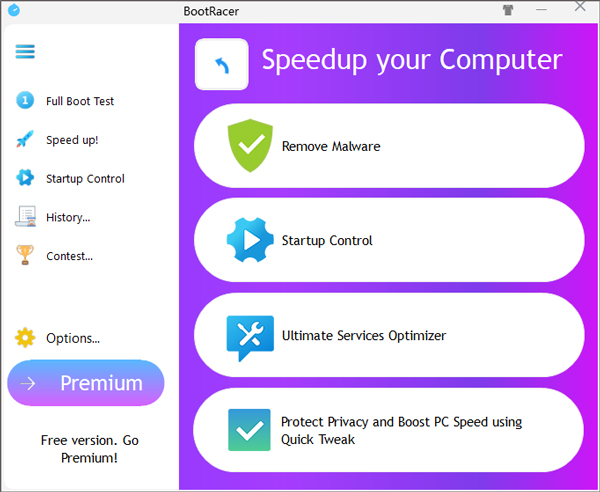Select Full Boot Test in sidebar
The image size is (600, 492).
(79, 101)
